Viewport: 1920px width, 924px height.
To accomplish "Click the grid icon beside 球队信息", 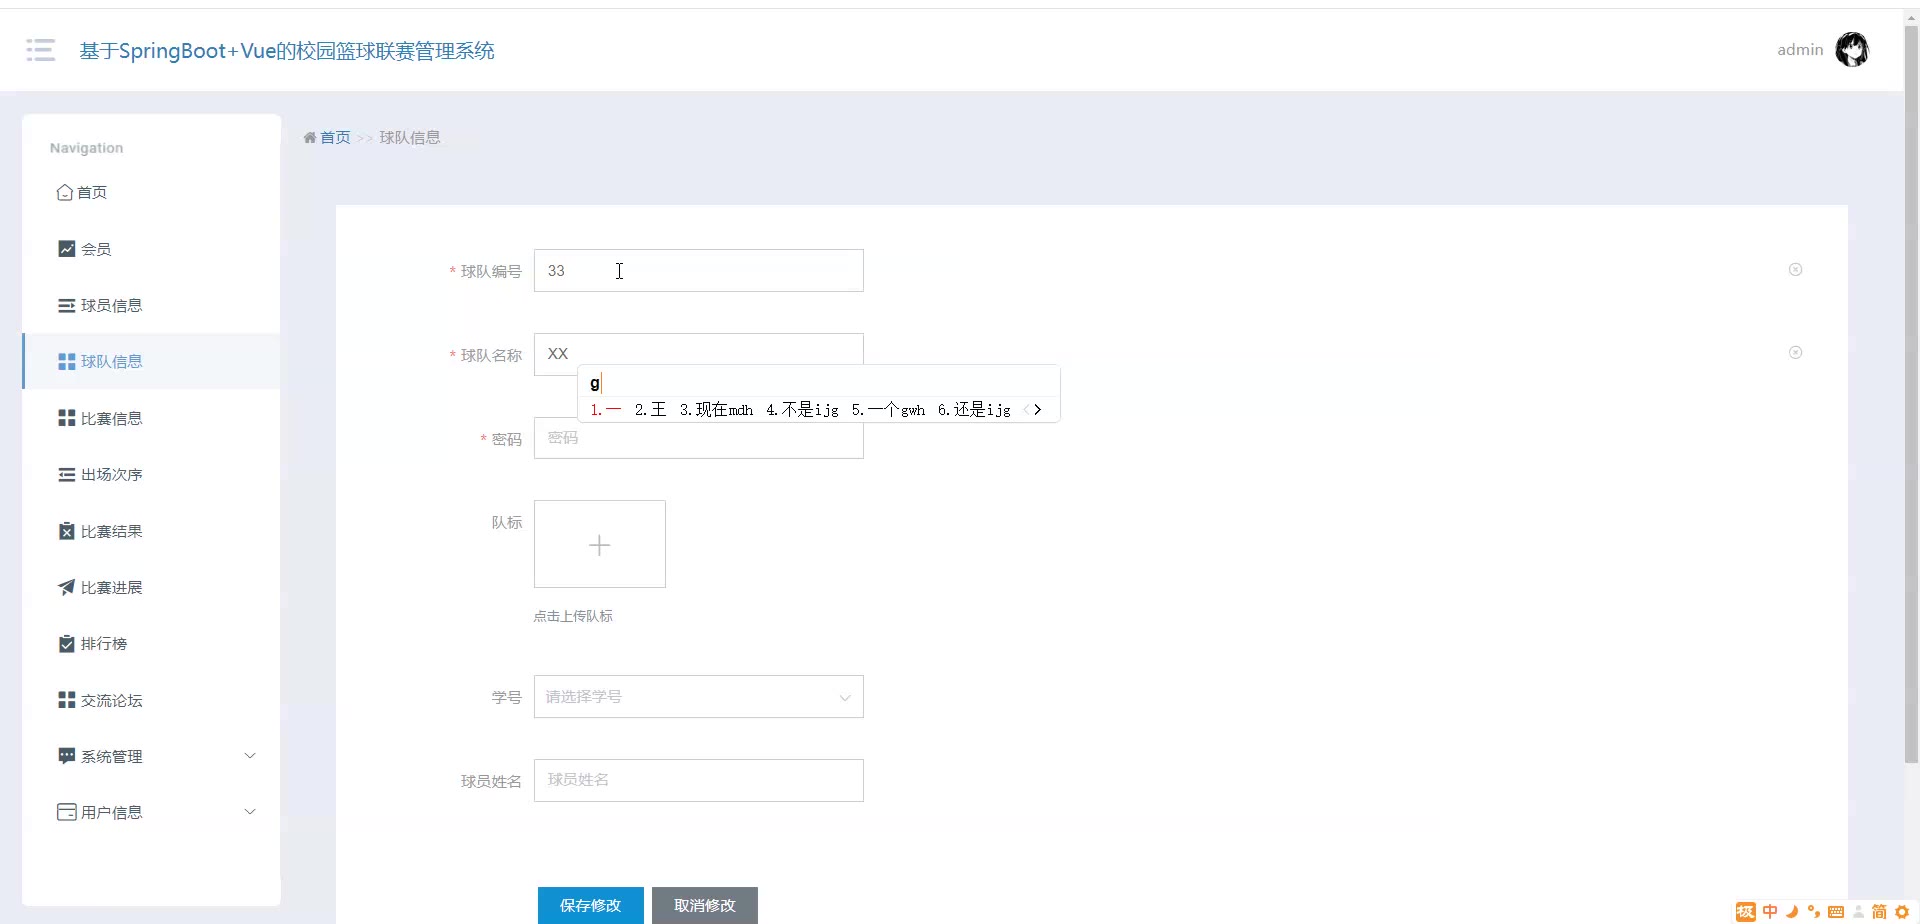I will point(66,361).
